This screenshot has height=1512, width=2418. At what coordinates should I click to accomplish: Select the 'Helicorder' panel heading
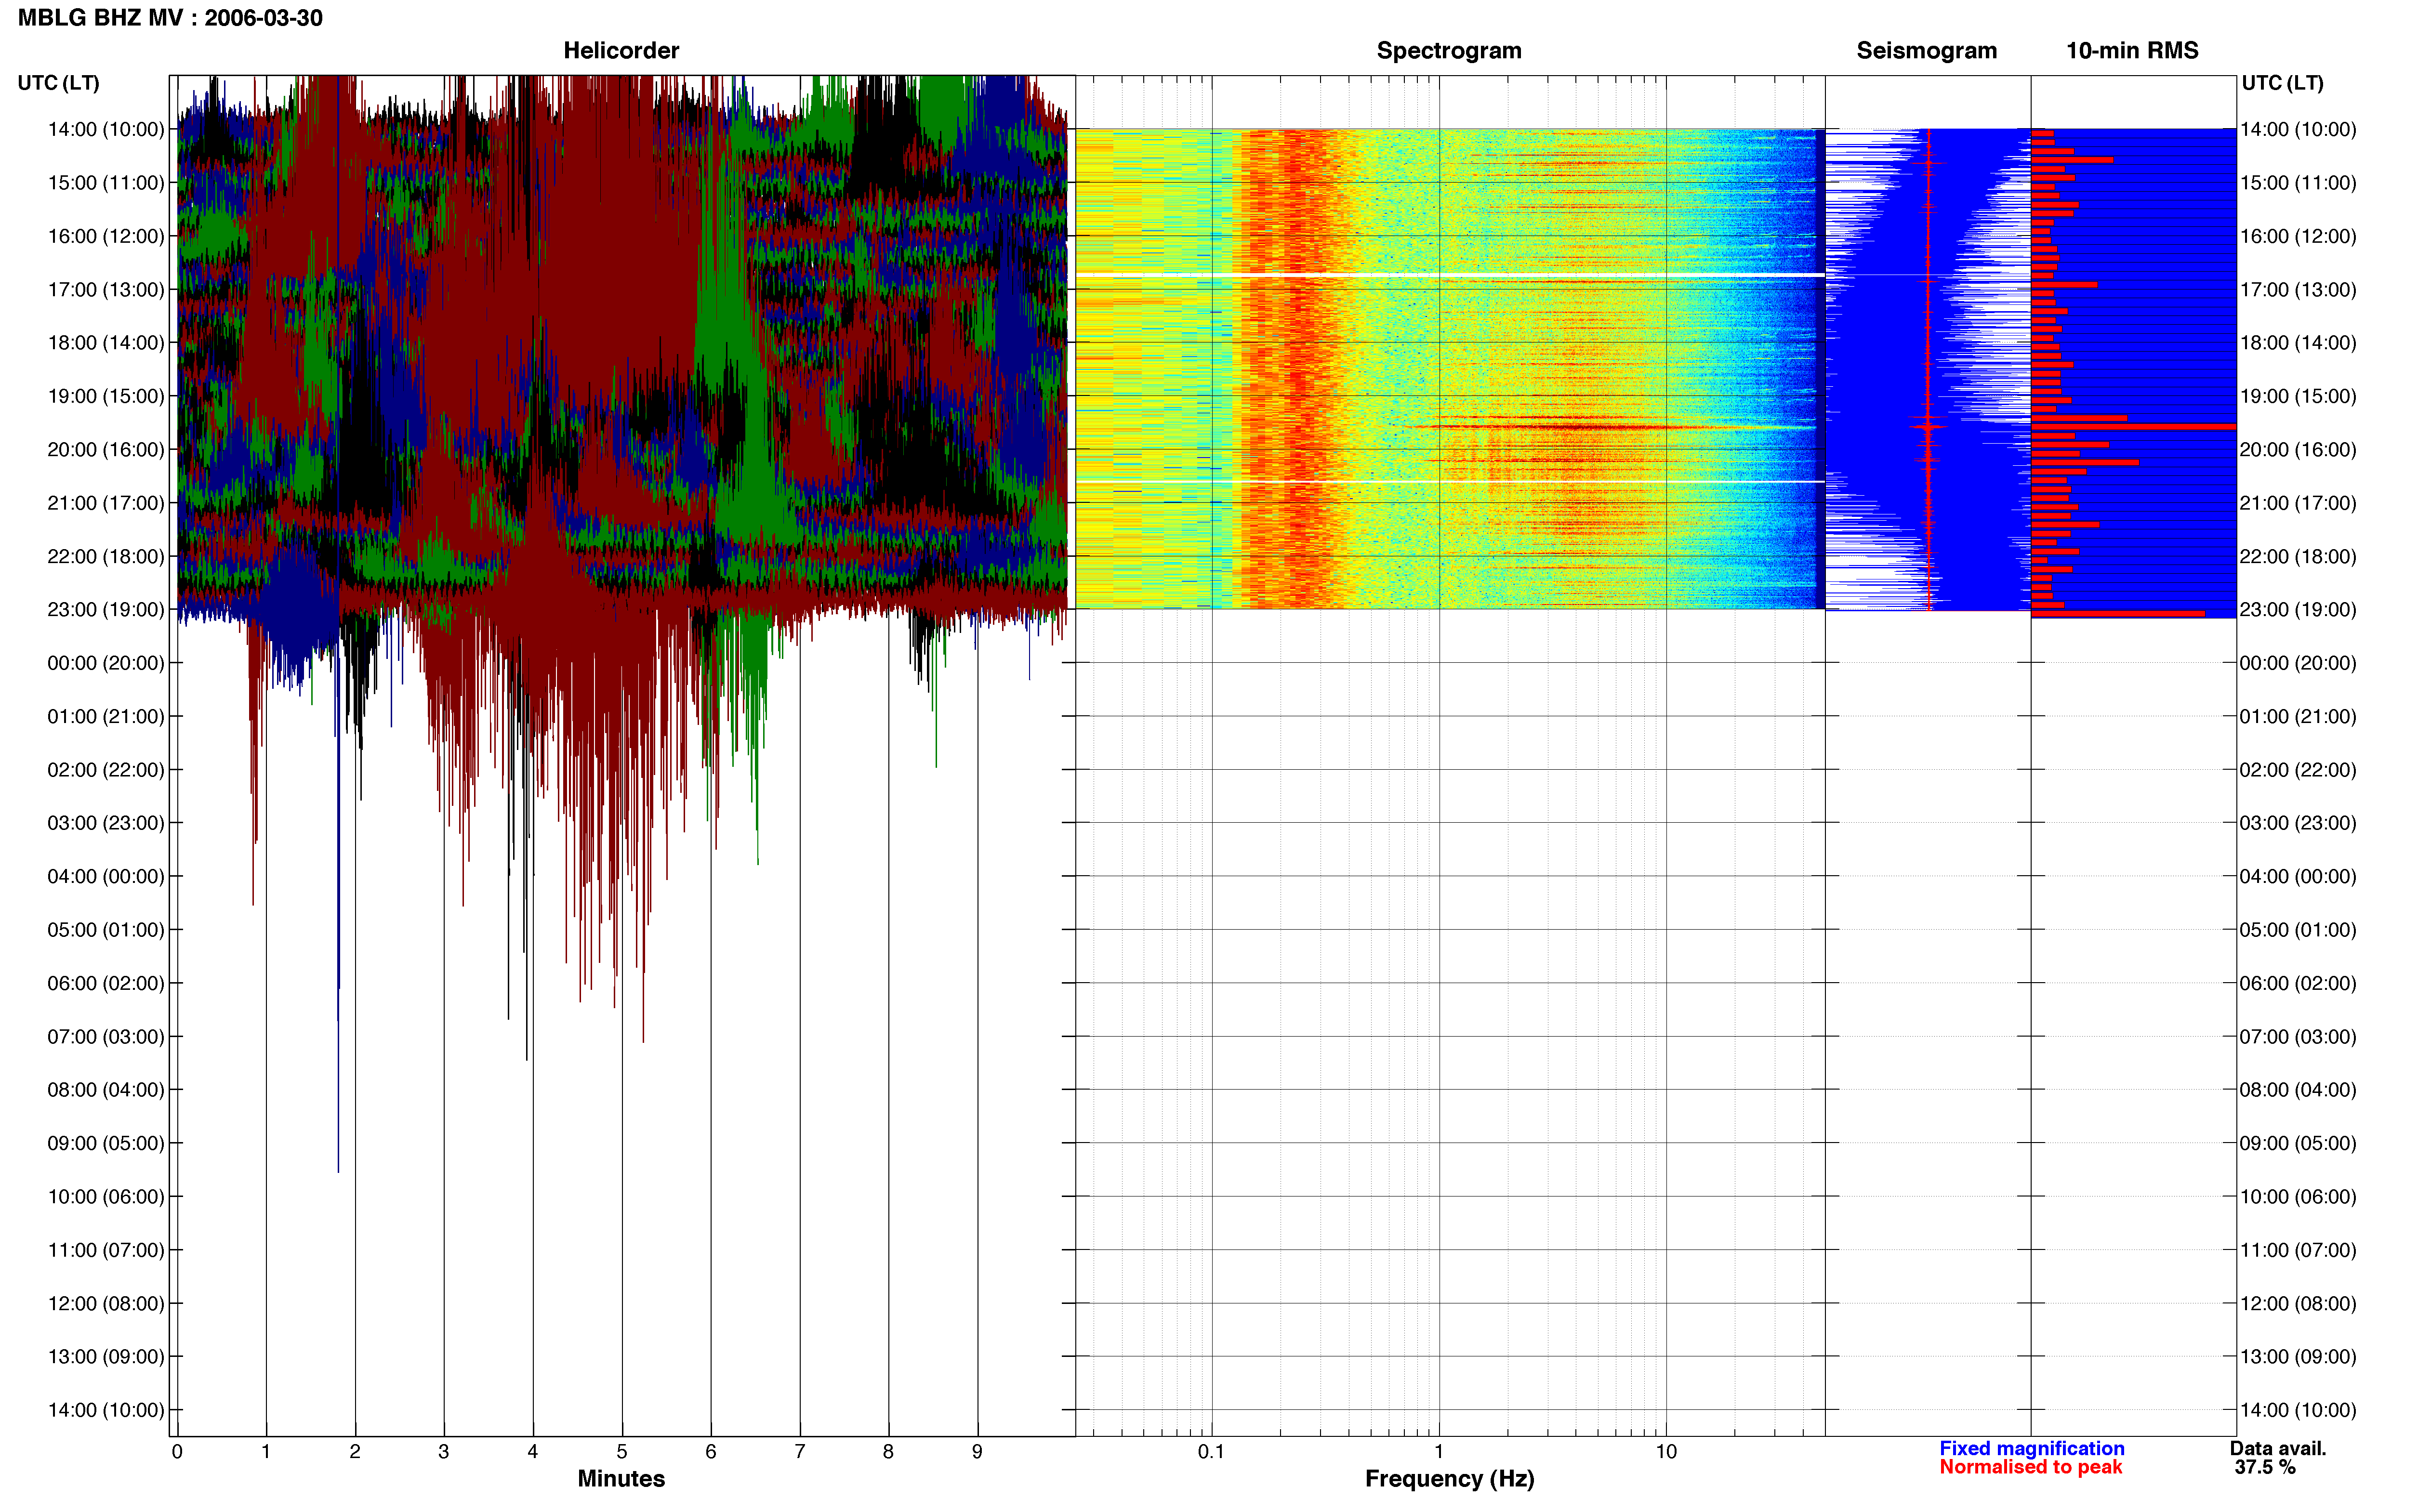[x=621, y=51]
